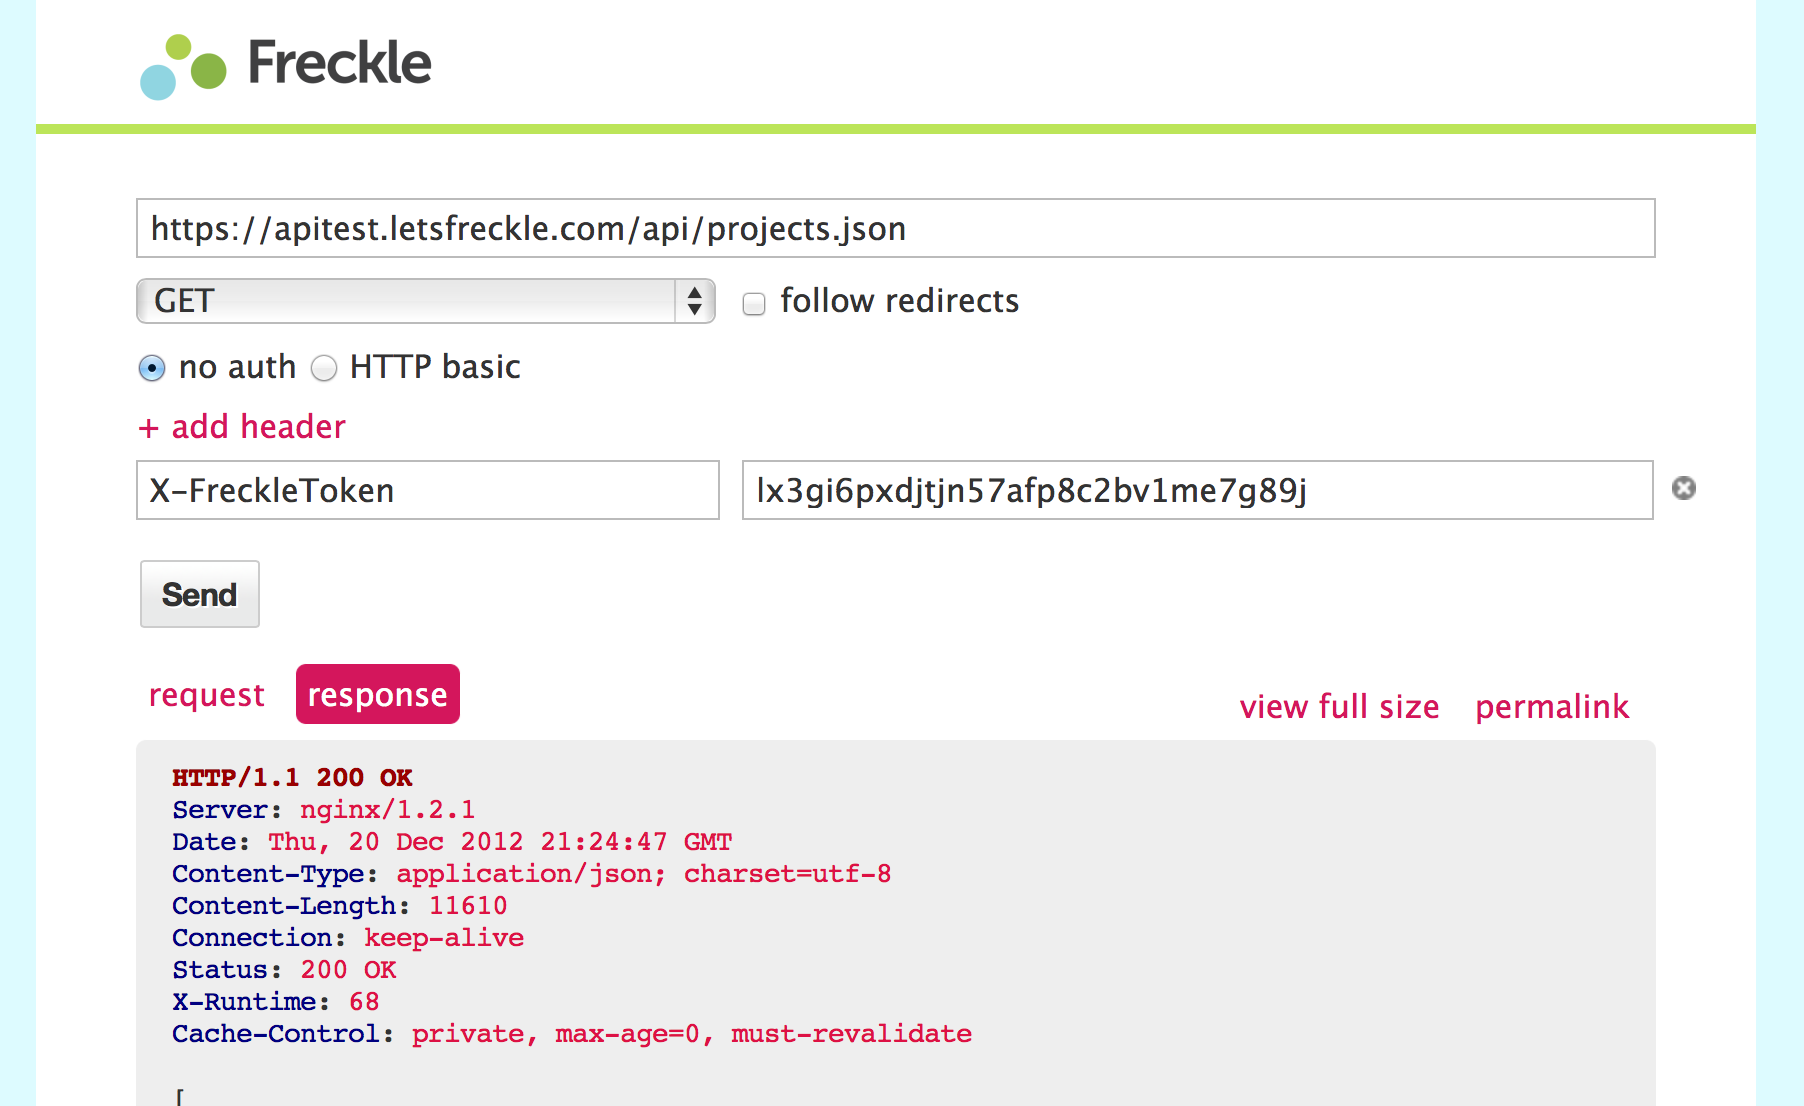Enable the follow redirects checkbox
1804x1106 pixels.
pyautogui.click(x=754, y=303)
